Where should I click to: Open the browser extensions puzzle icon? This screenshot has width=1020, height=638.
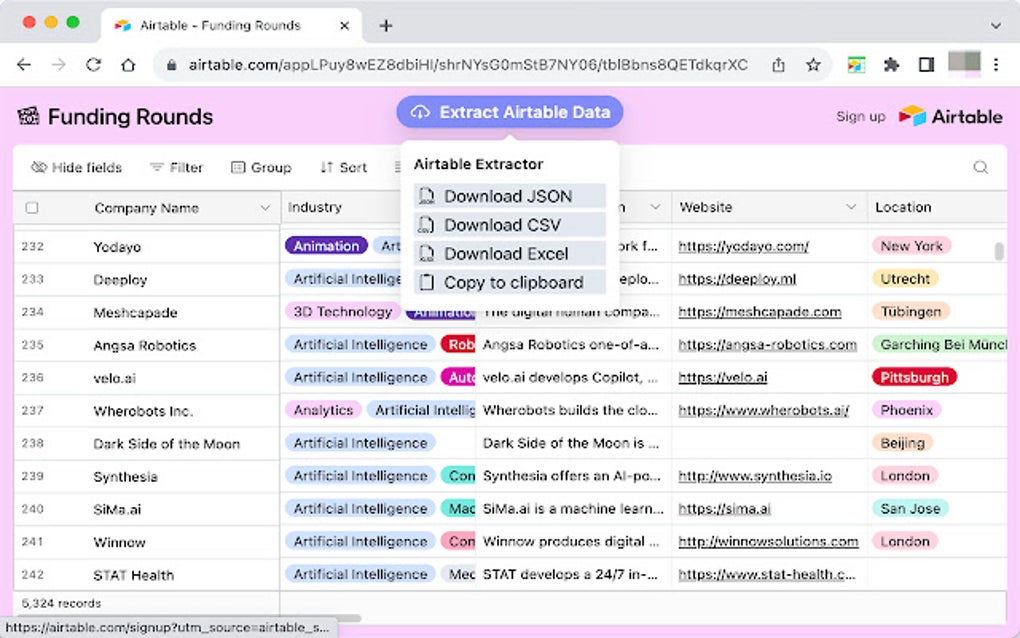(x=891, y=65)
